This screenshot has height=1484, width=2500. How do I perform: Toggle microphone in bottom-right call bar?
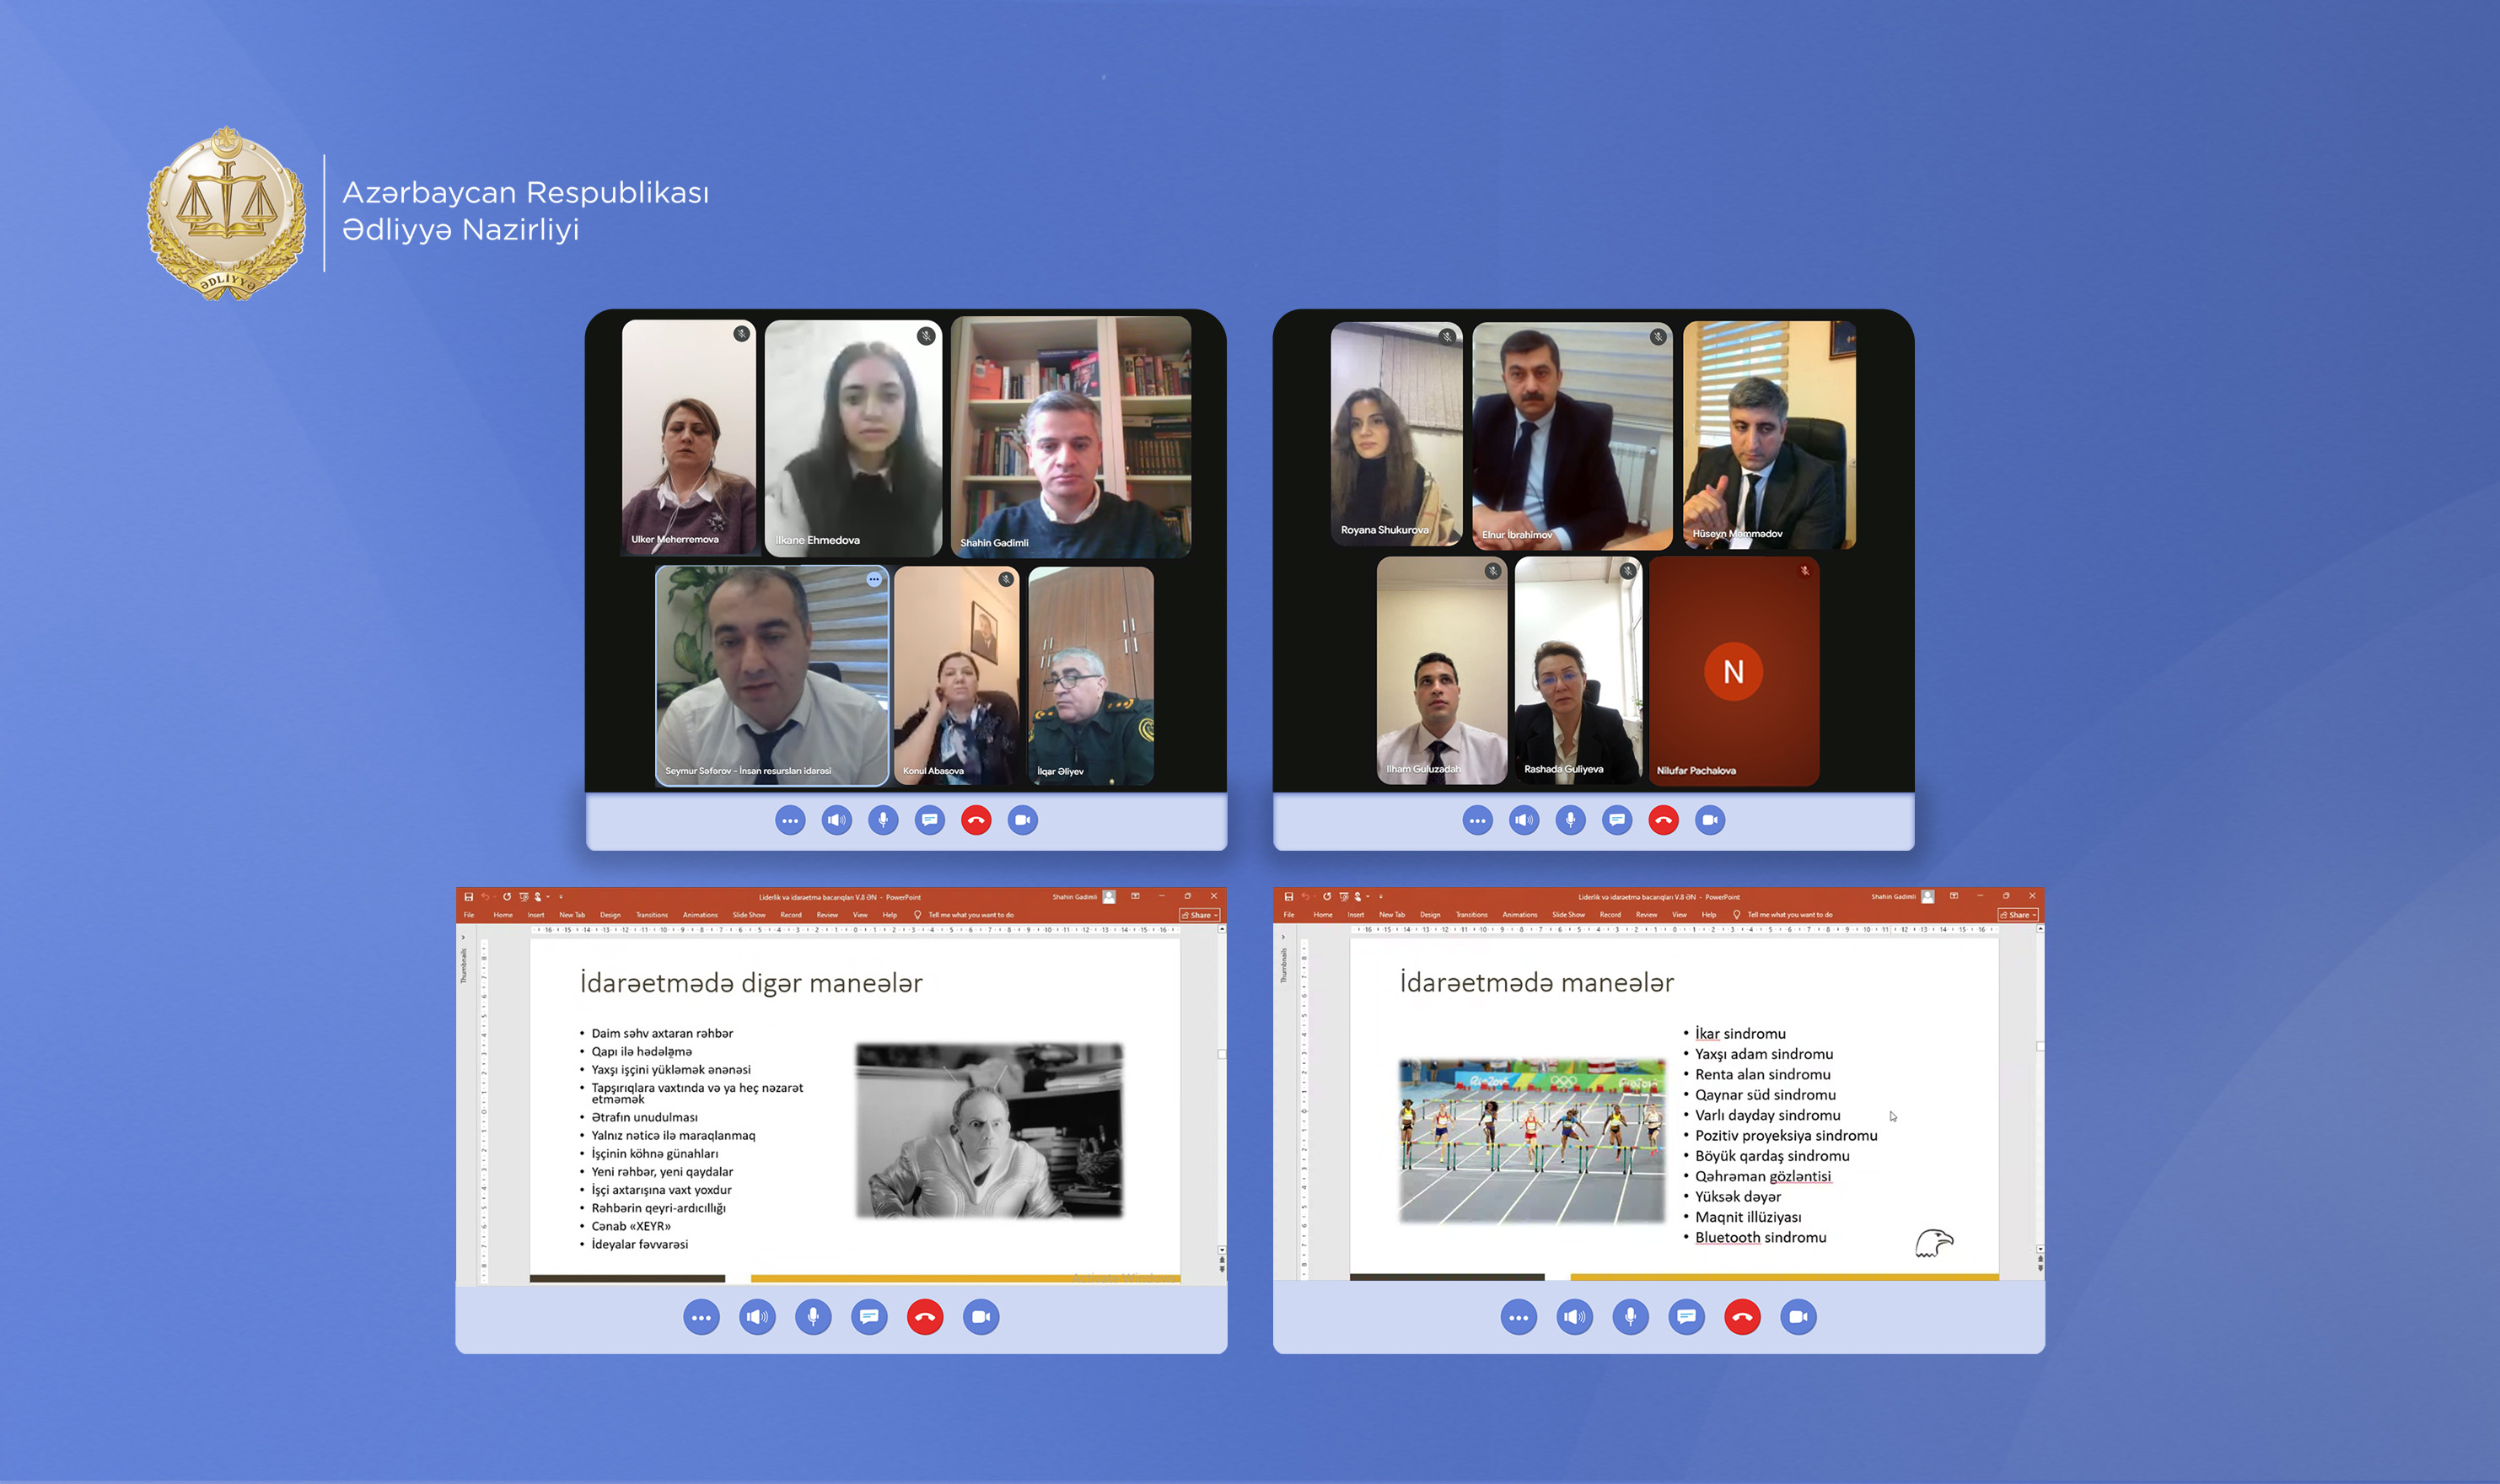click(x=1630, y=1317)
